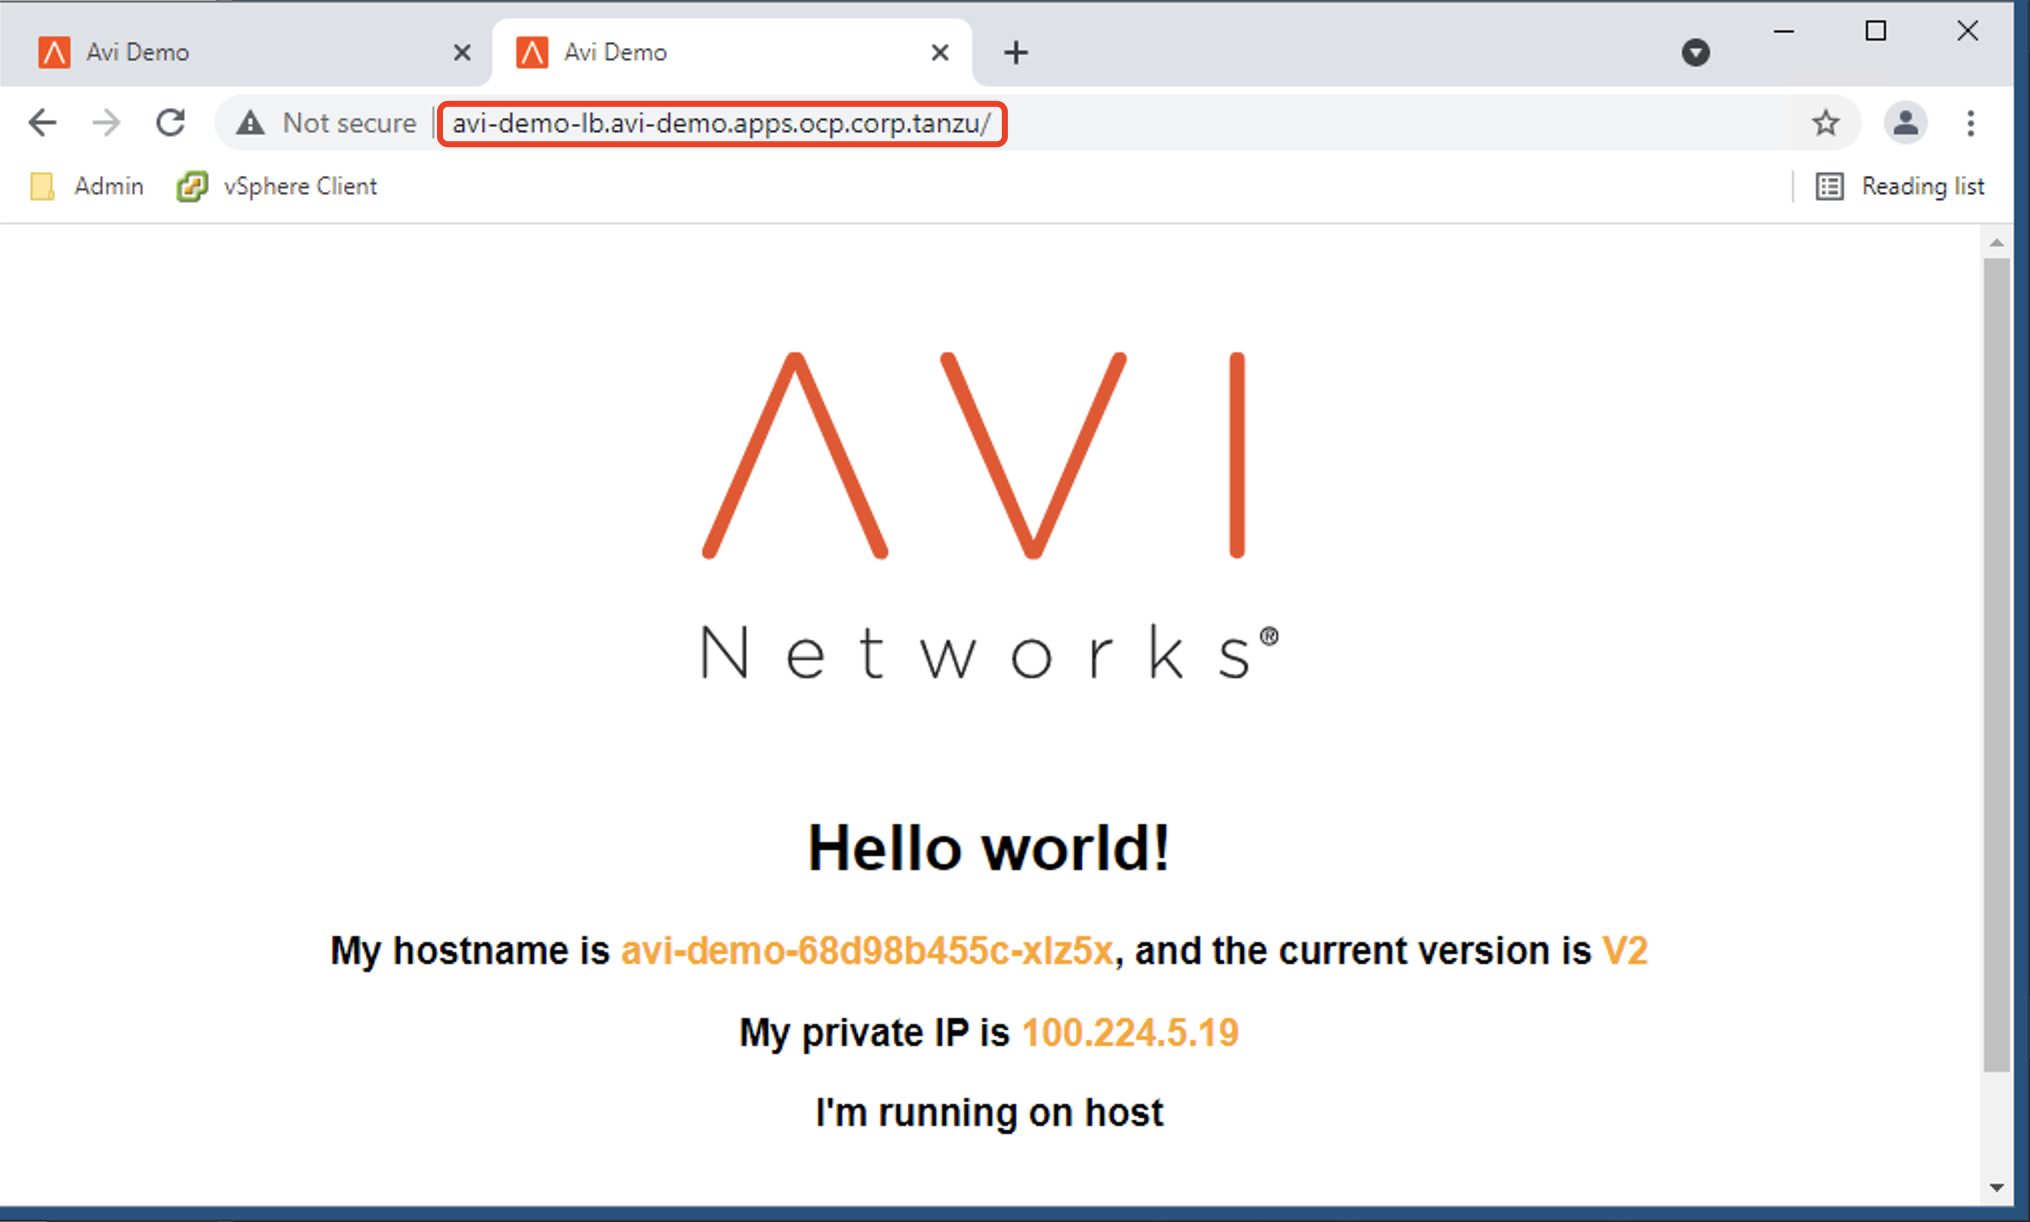Reload the current page
2030x1222 pixels.
tap(171, 123)
